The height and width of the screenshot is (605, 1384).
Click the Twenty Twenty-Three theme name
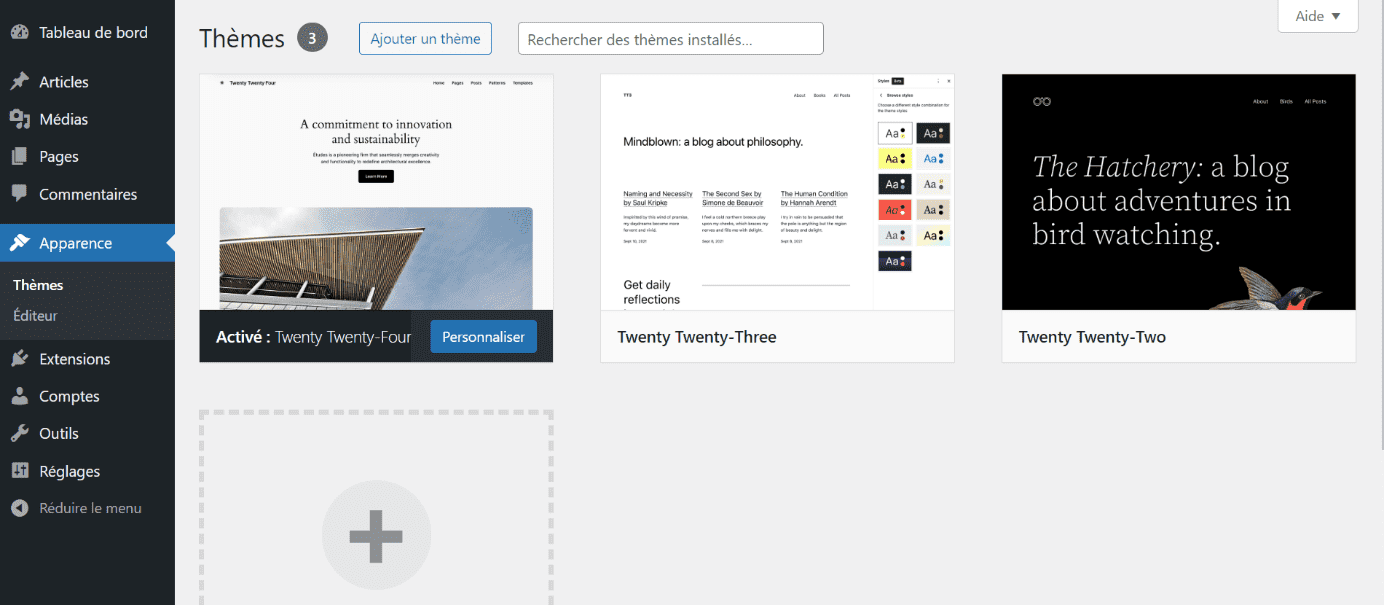pyautogui.click(x=697, y=337)
